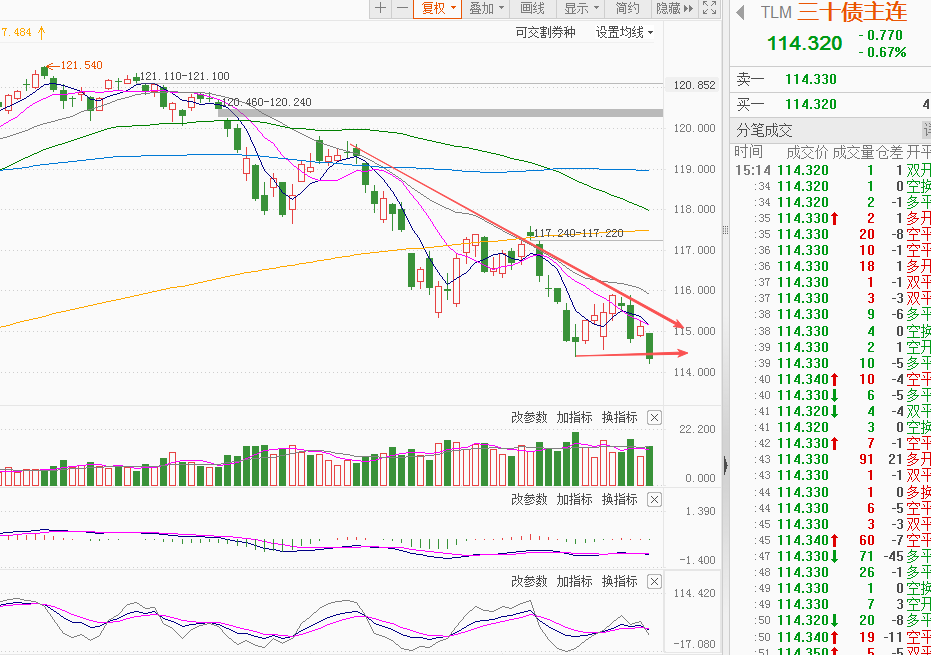Image resolution: width=931 pixels, height=655 pixels.
Task: Click 改参数 in the MACD panel
Action: coord(528,499)
